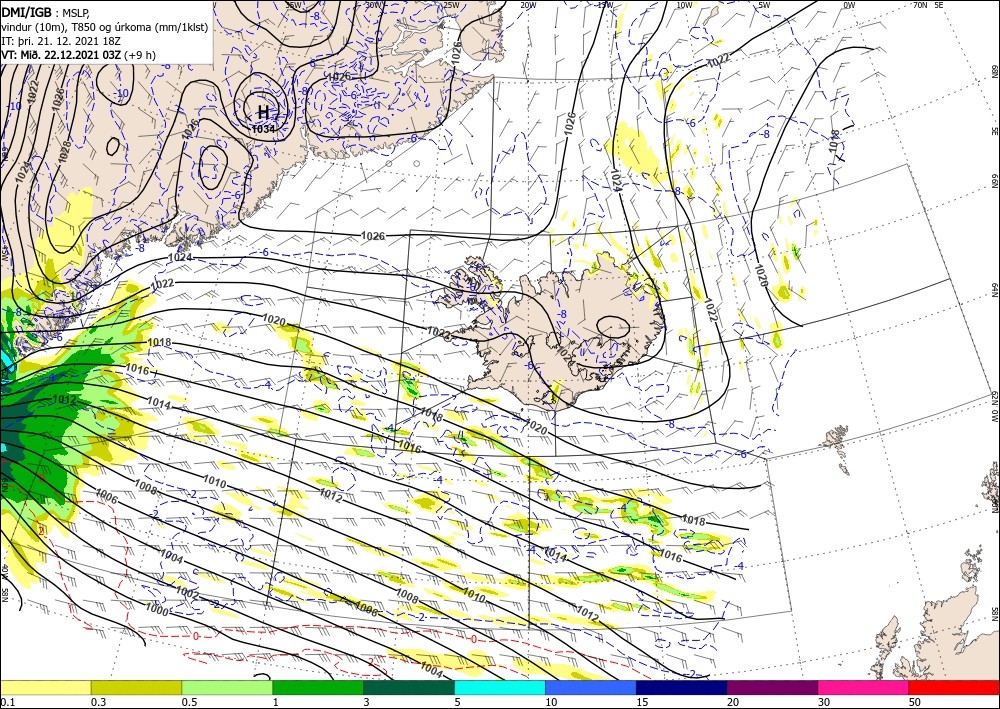Screen dimensions: 1000x709
Task: Select the green 1–3 mm legend swatch
Action: 318,687
